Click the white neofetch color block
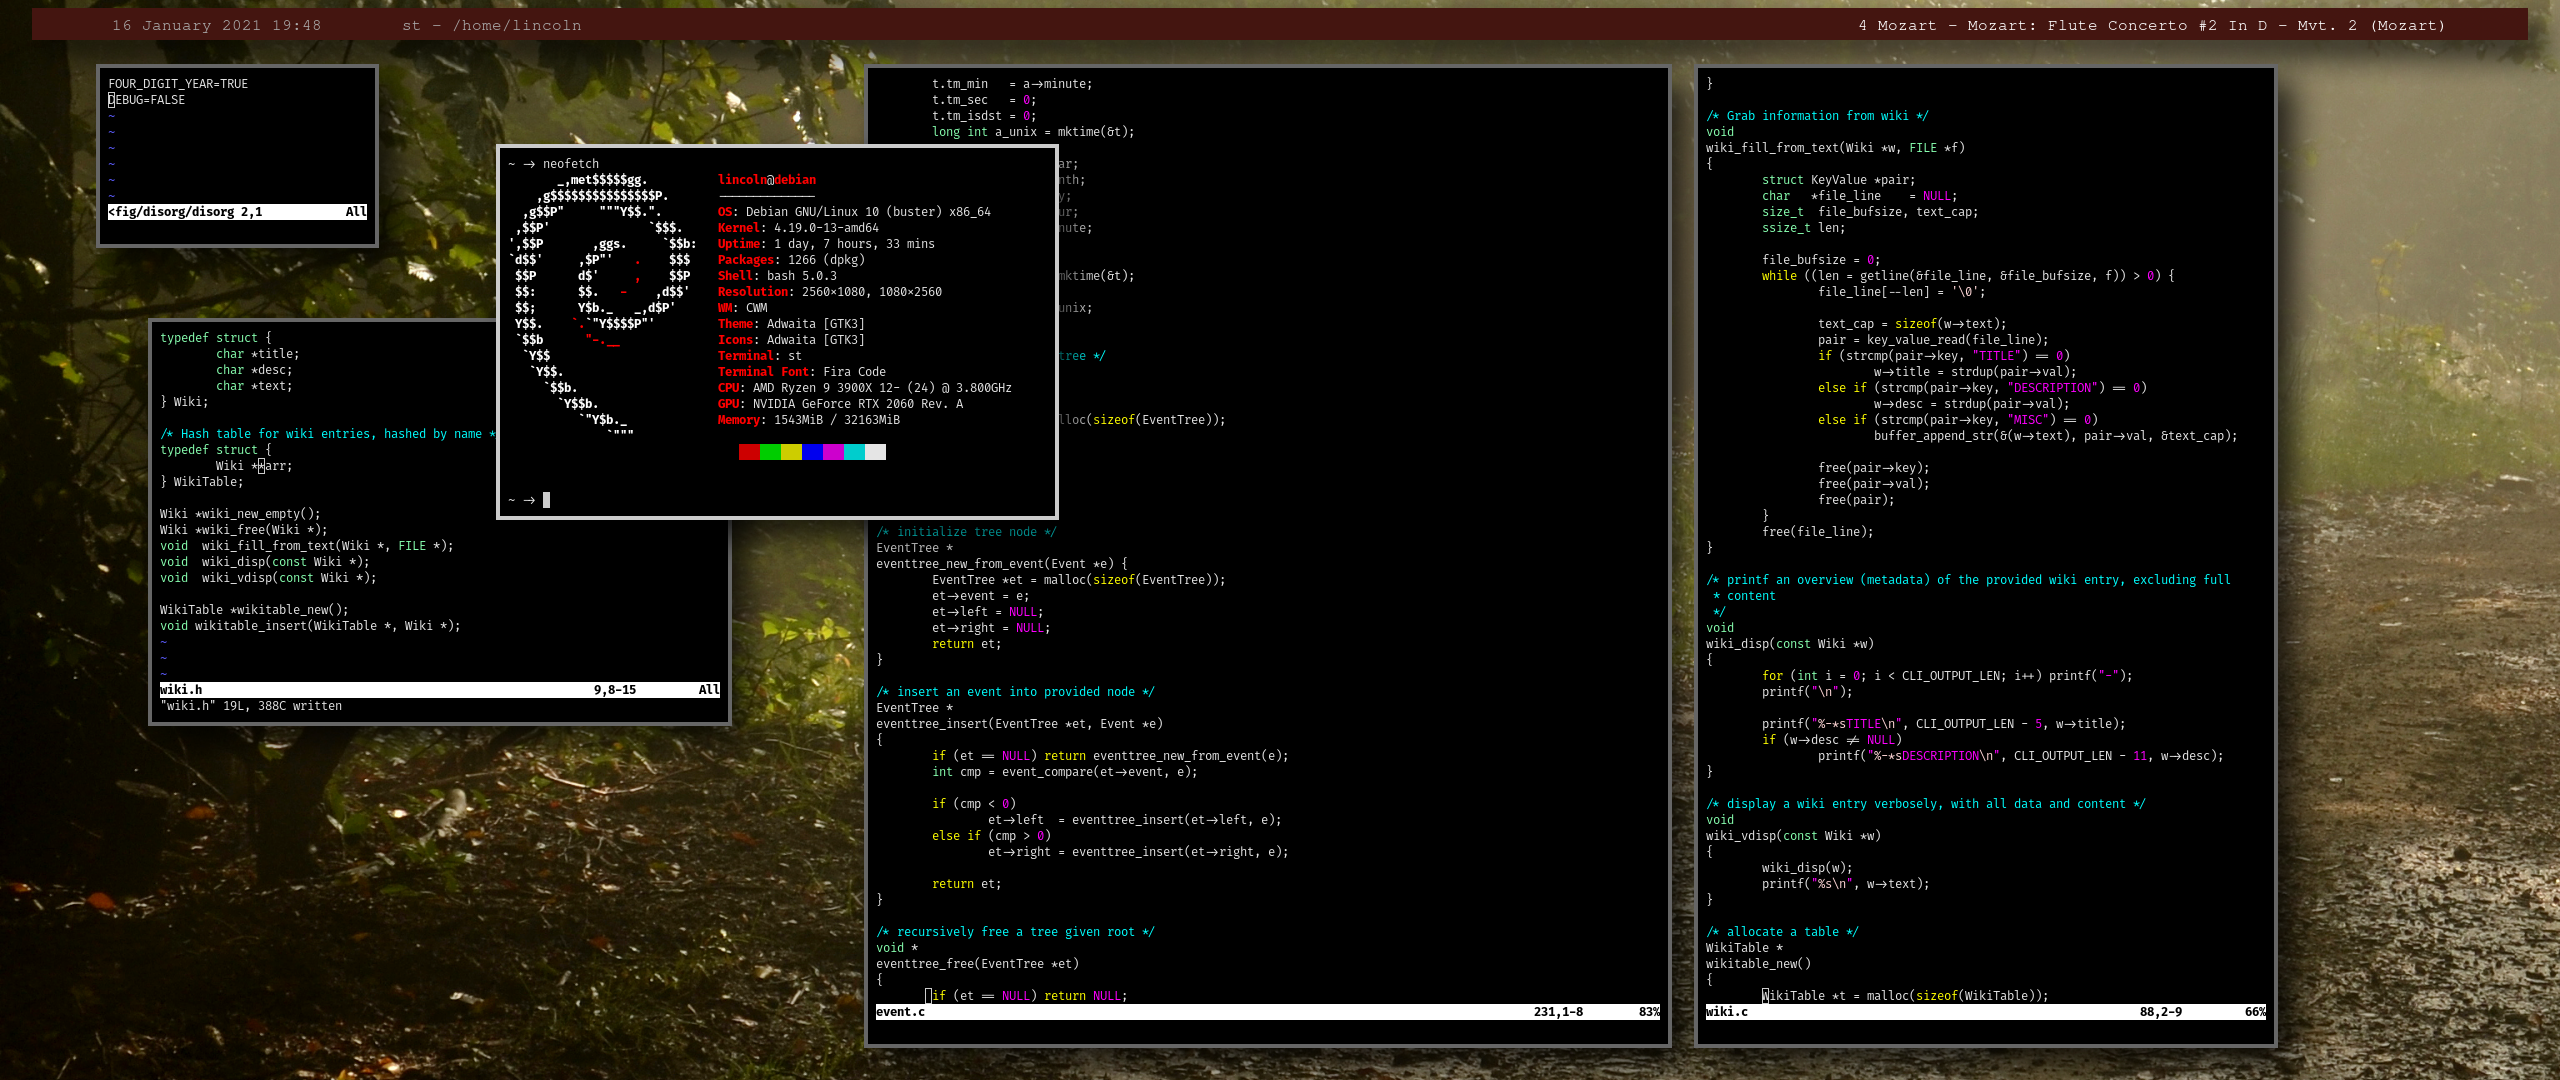 tap(875, 452)
